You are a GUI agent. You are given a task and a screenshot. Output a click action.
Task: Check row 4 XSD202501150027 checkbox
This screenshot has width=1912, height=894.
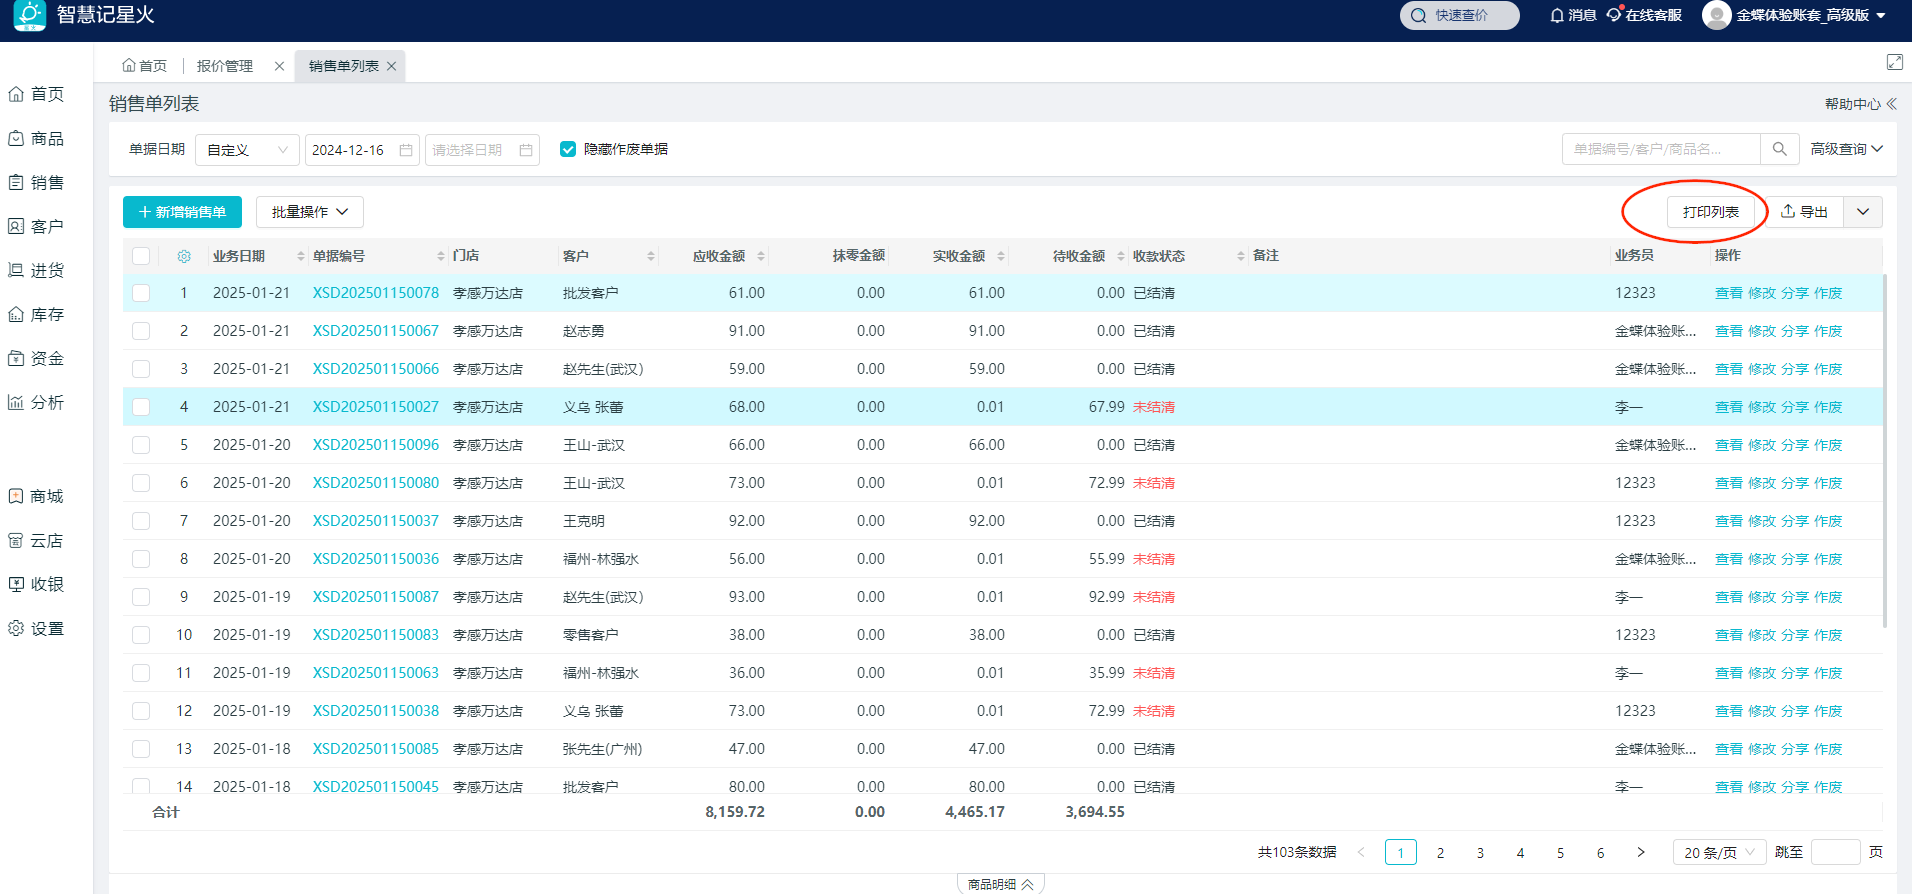coord(141,407)
